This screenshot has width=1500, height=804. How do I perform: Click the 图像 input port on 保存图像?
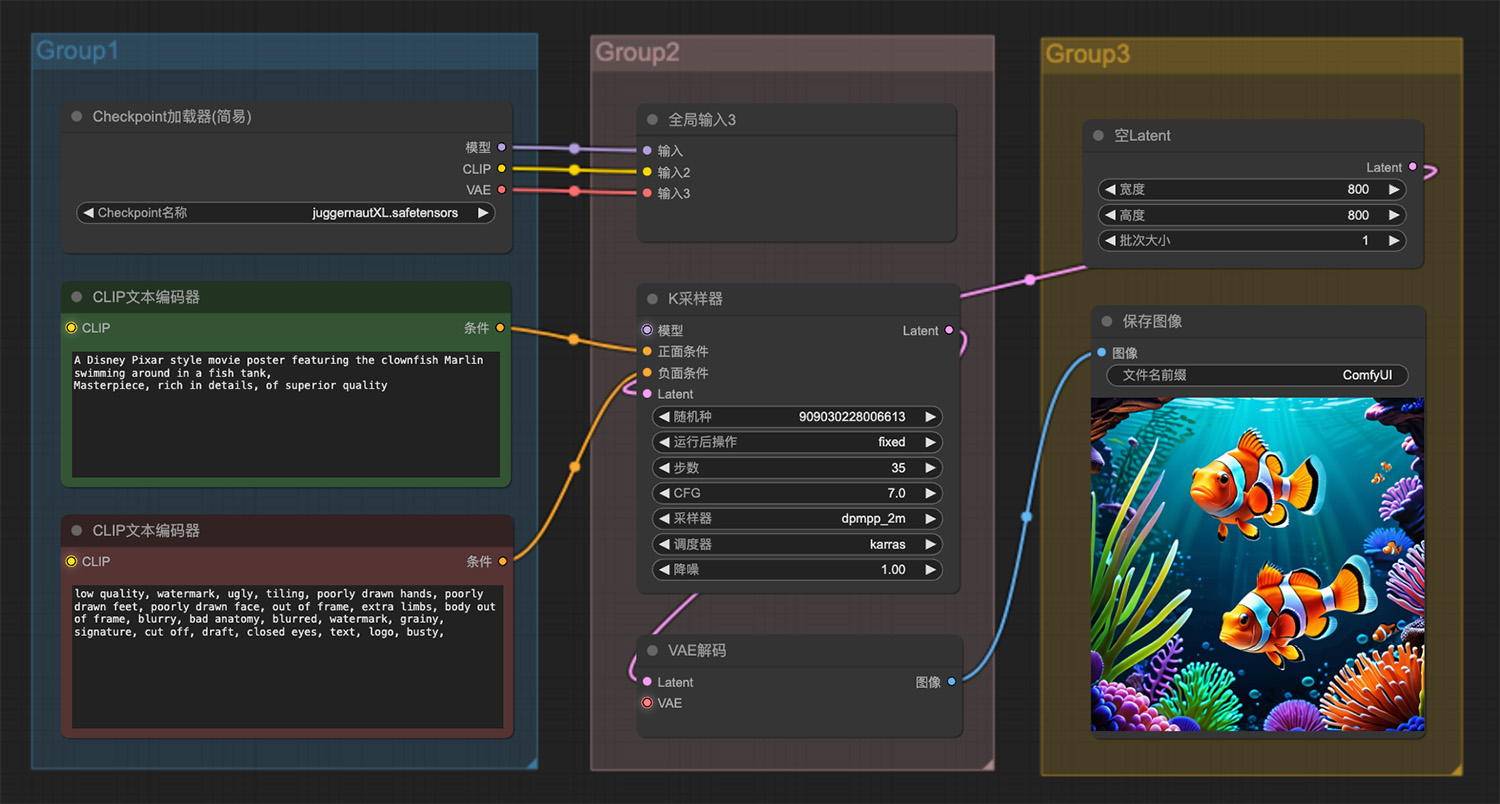click(x=1101, y=353)
